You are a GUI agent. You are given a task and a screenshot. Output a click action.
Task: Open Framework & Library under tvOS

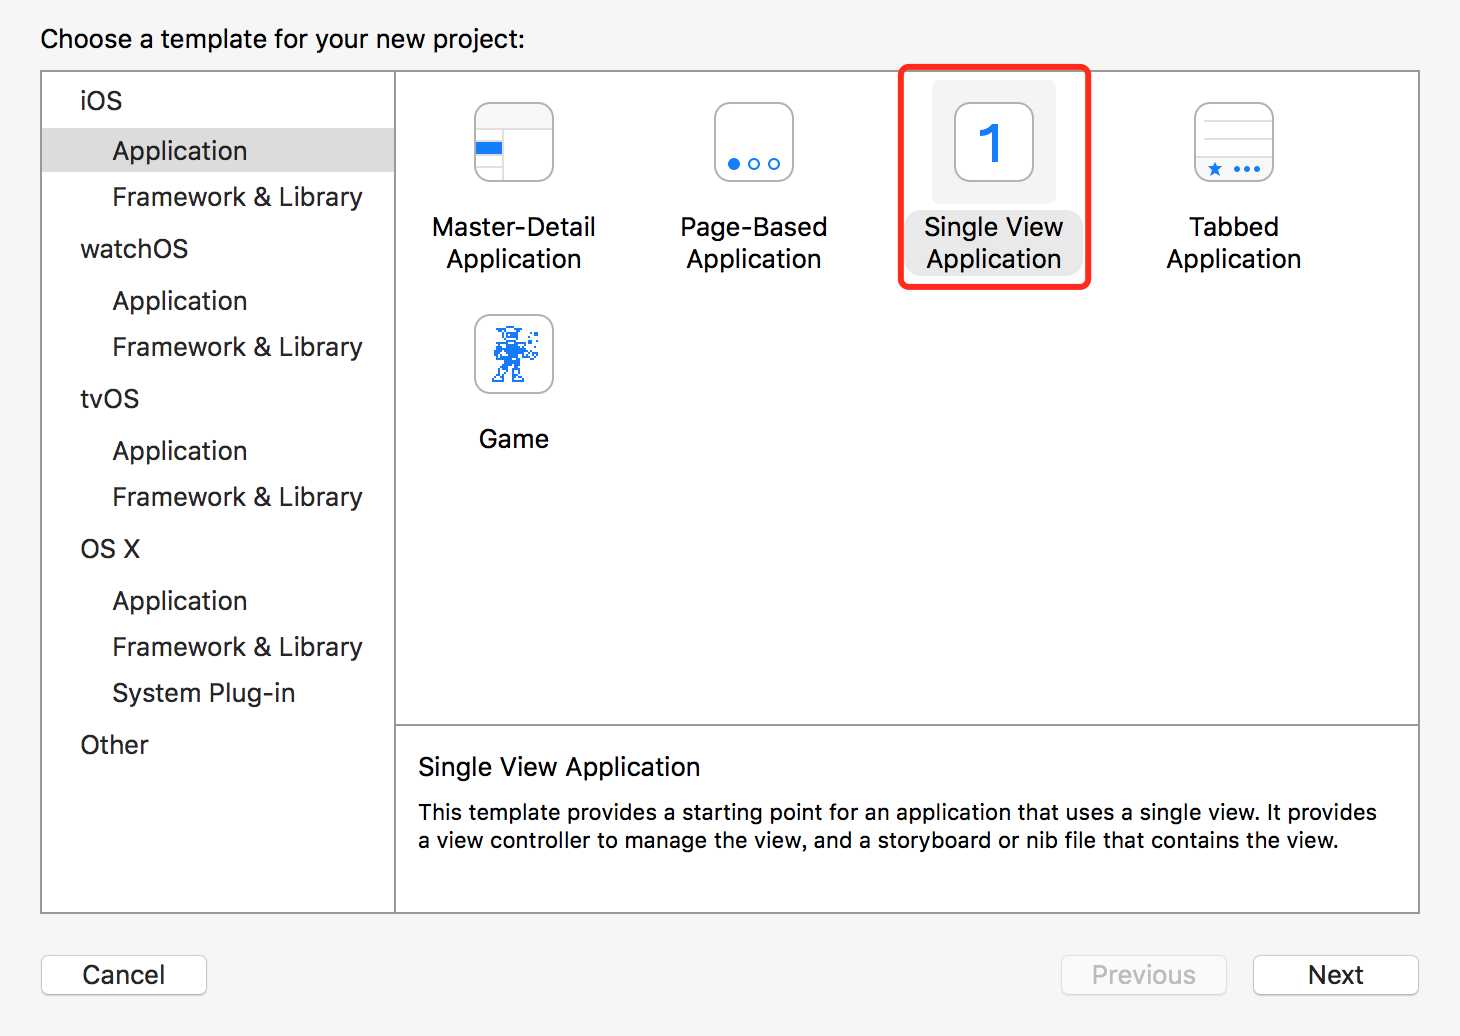coord(237,497)
